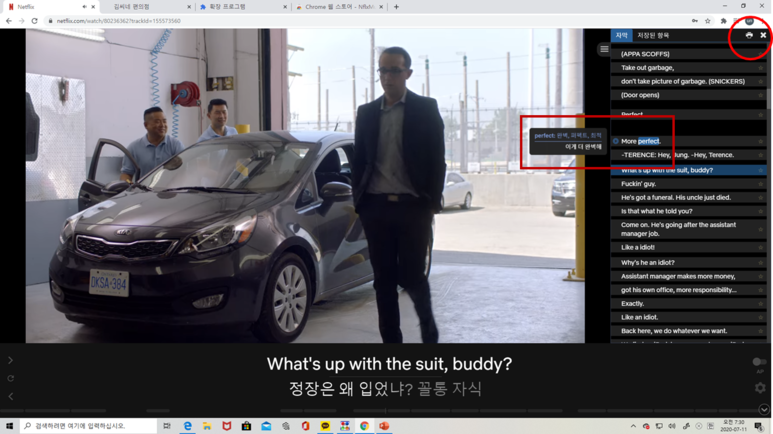Open the Chrome extensions puzzle icon
773x434 pixels.
point(723,21)
